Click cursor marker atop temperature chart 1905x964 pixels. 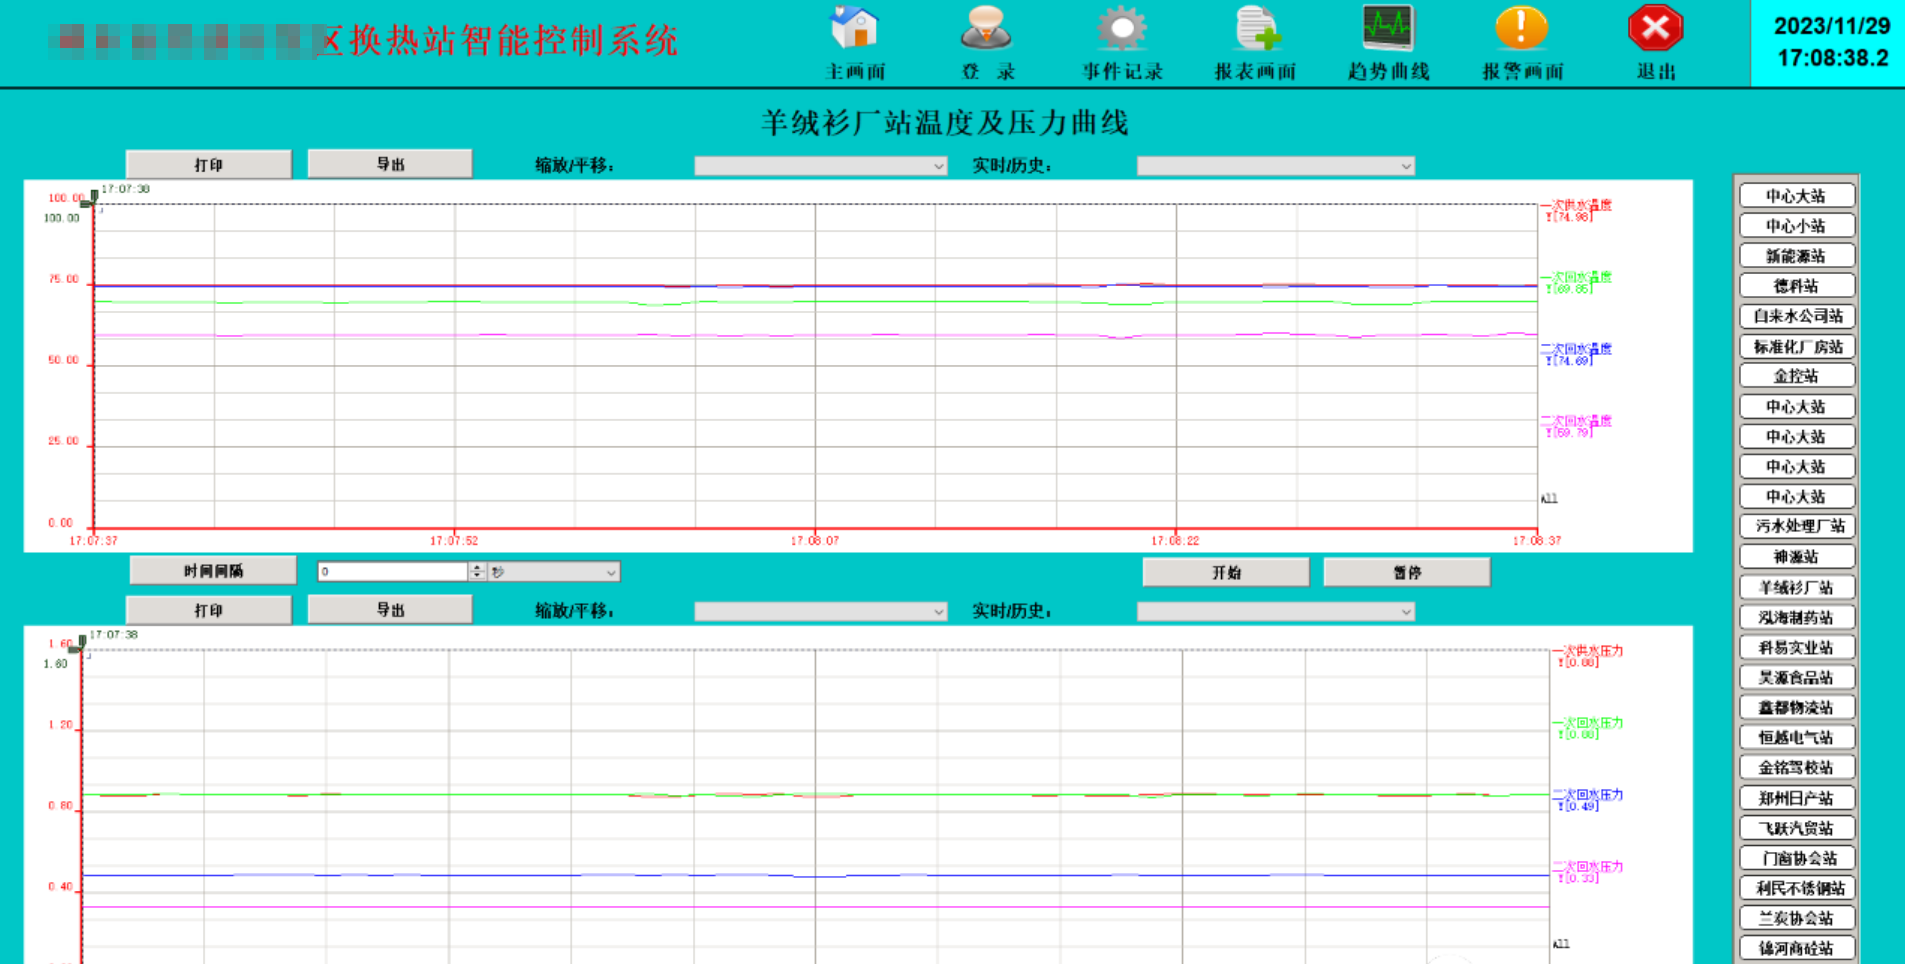[93, 198]
